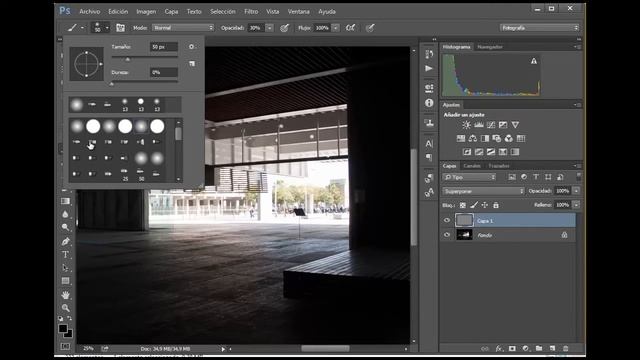Screen dimensions: 640x360
Task: Add a Photo Filter adjustment
Action: coord(497,138)
